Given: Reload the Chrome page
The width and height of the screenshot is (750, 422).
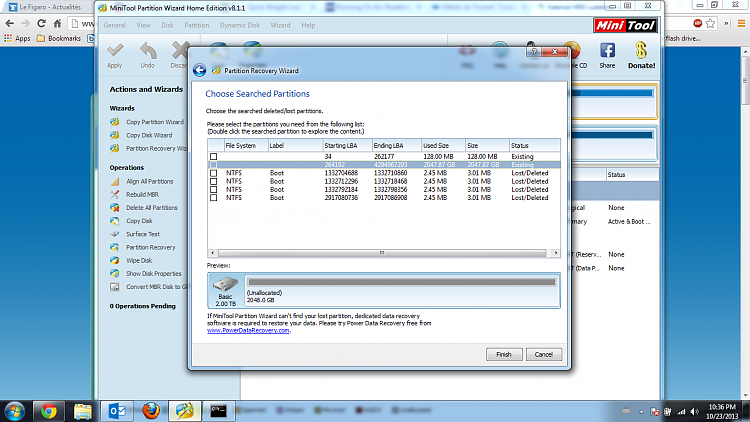Looking at the screenshot, I should (x=42, y=23).
